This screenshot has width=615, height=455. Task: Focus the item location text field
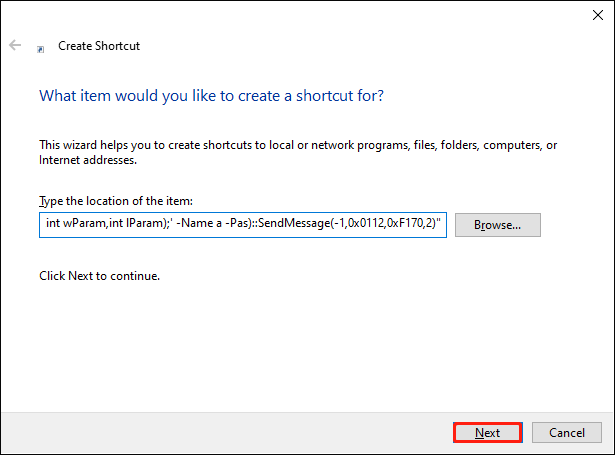coord(243,225)
